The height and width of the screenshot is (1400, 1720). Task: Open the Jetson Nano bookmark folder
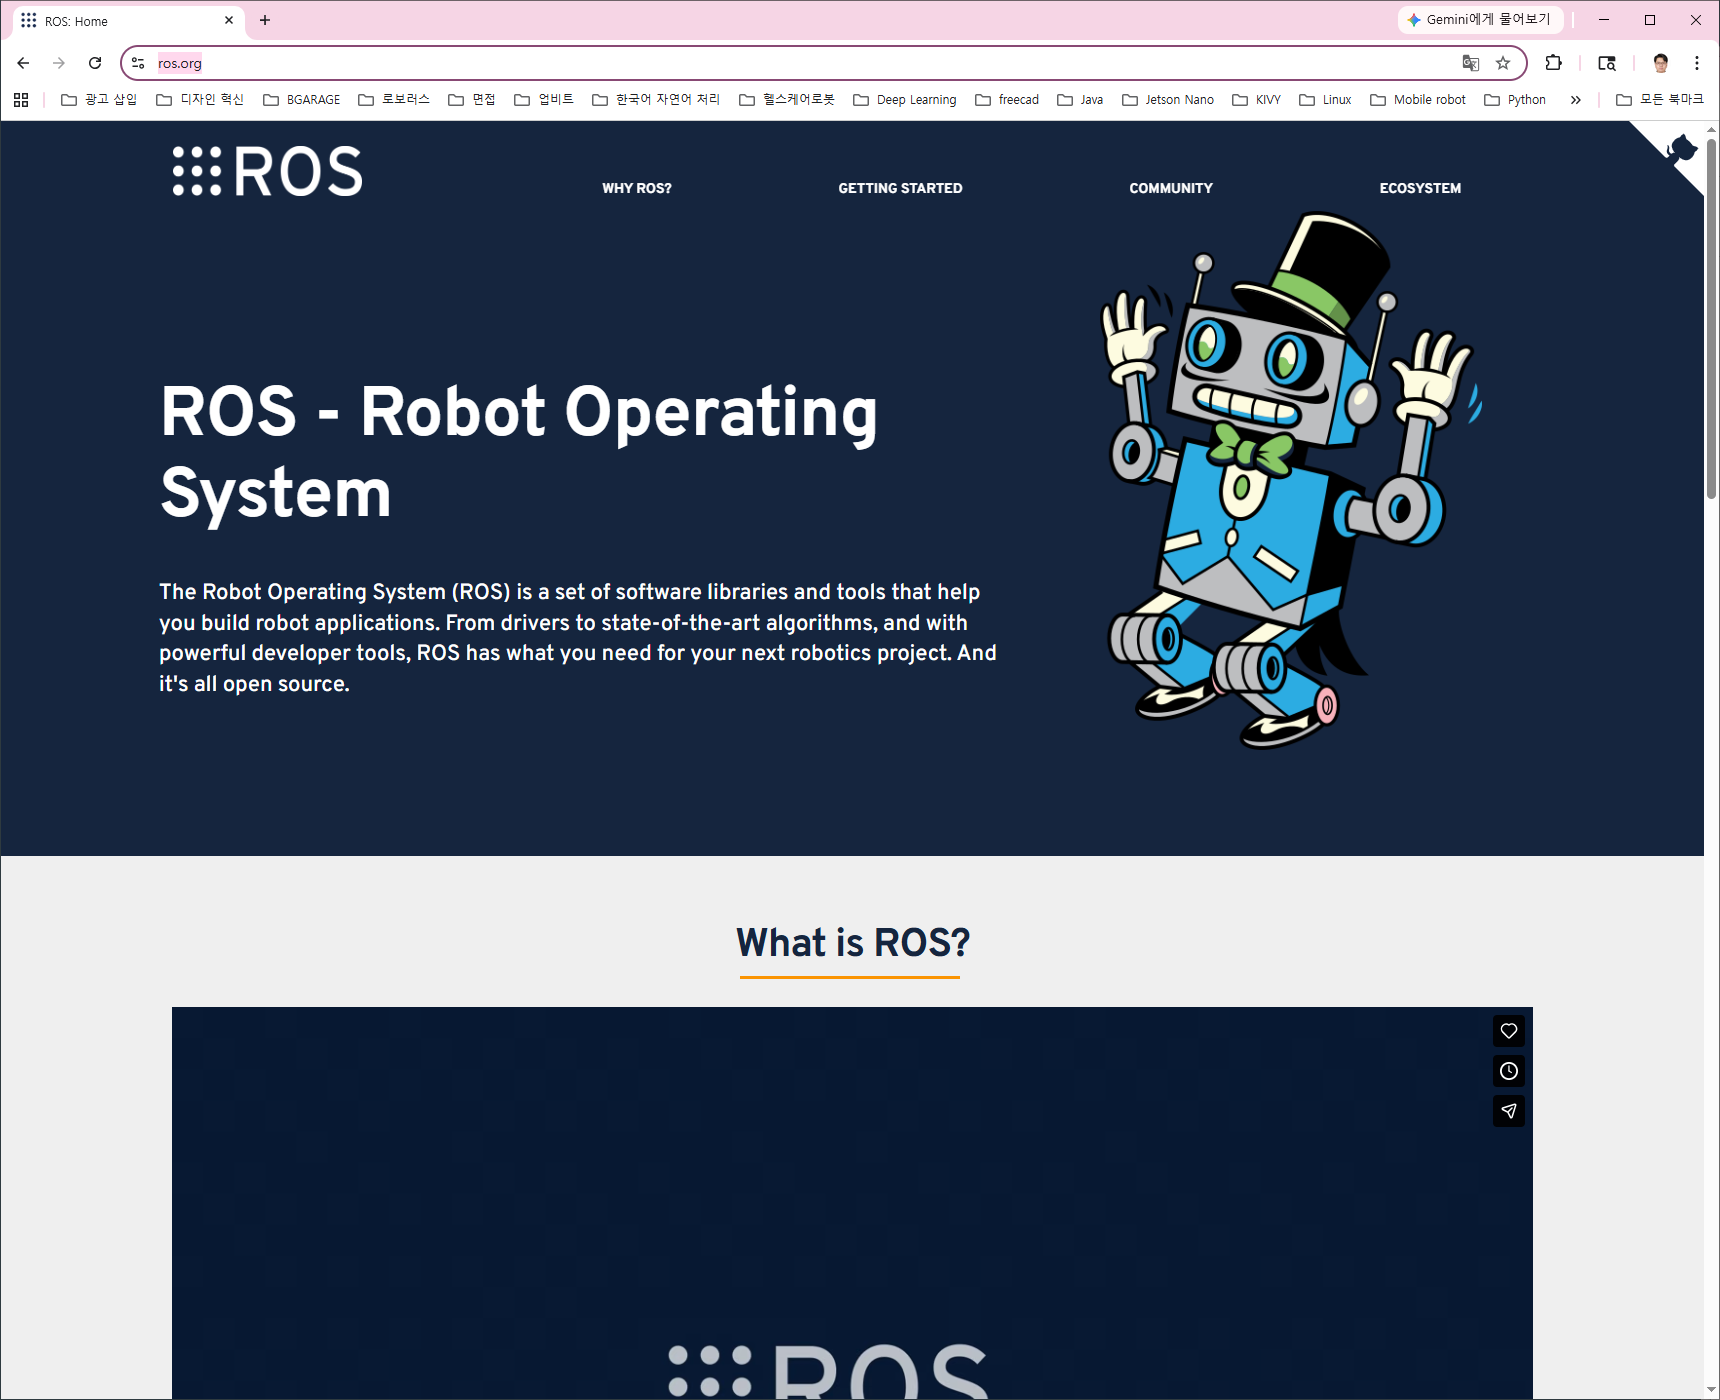coord(1168,100)
